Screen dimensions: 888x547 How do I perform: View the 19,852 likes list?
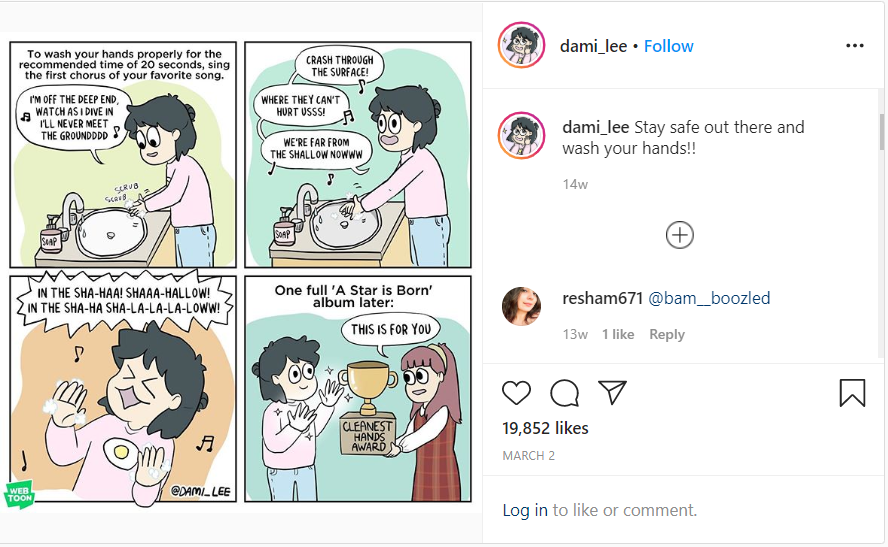pos(545,428)
